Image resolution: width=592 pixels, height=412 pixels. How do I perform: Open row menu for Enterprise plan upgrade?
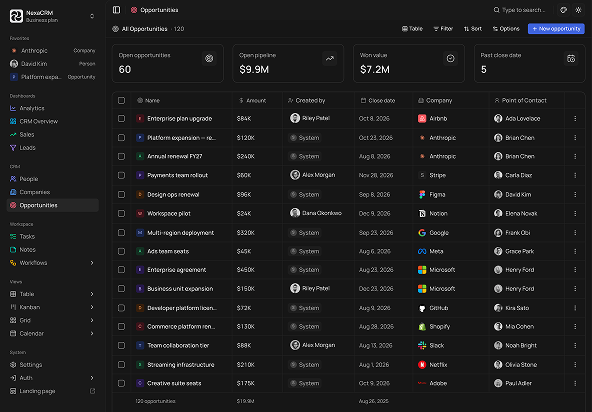click(575, 119)
